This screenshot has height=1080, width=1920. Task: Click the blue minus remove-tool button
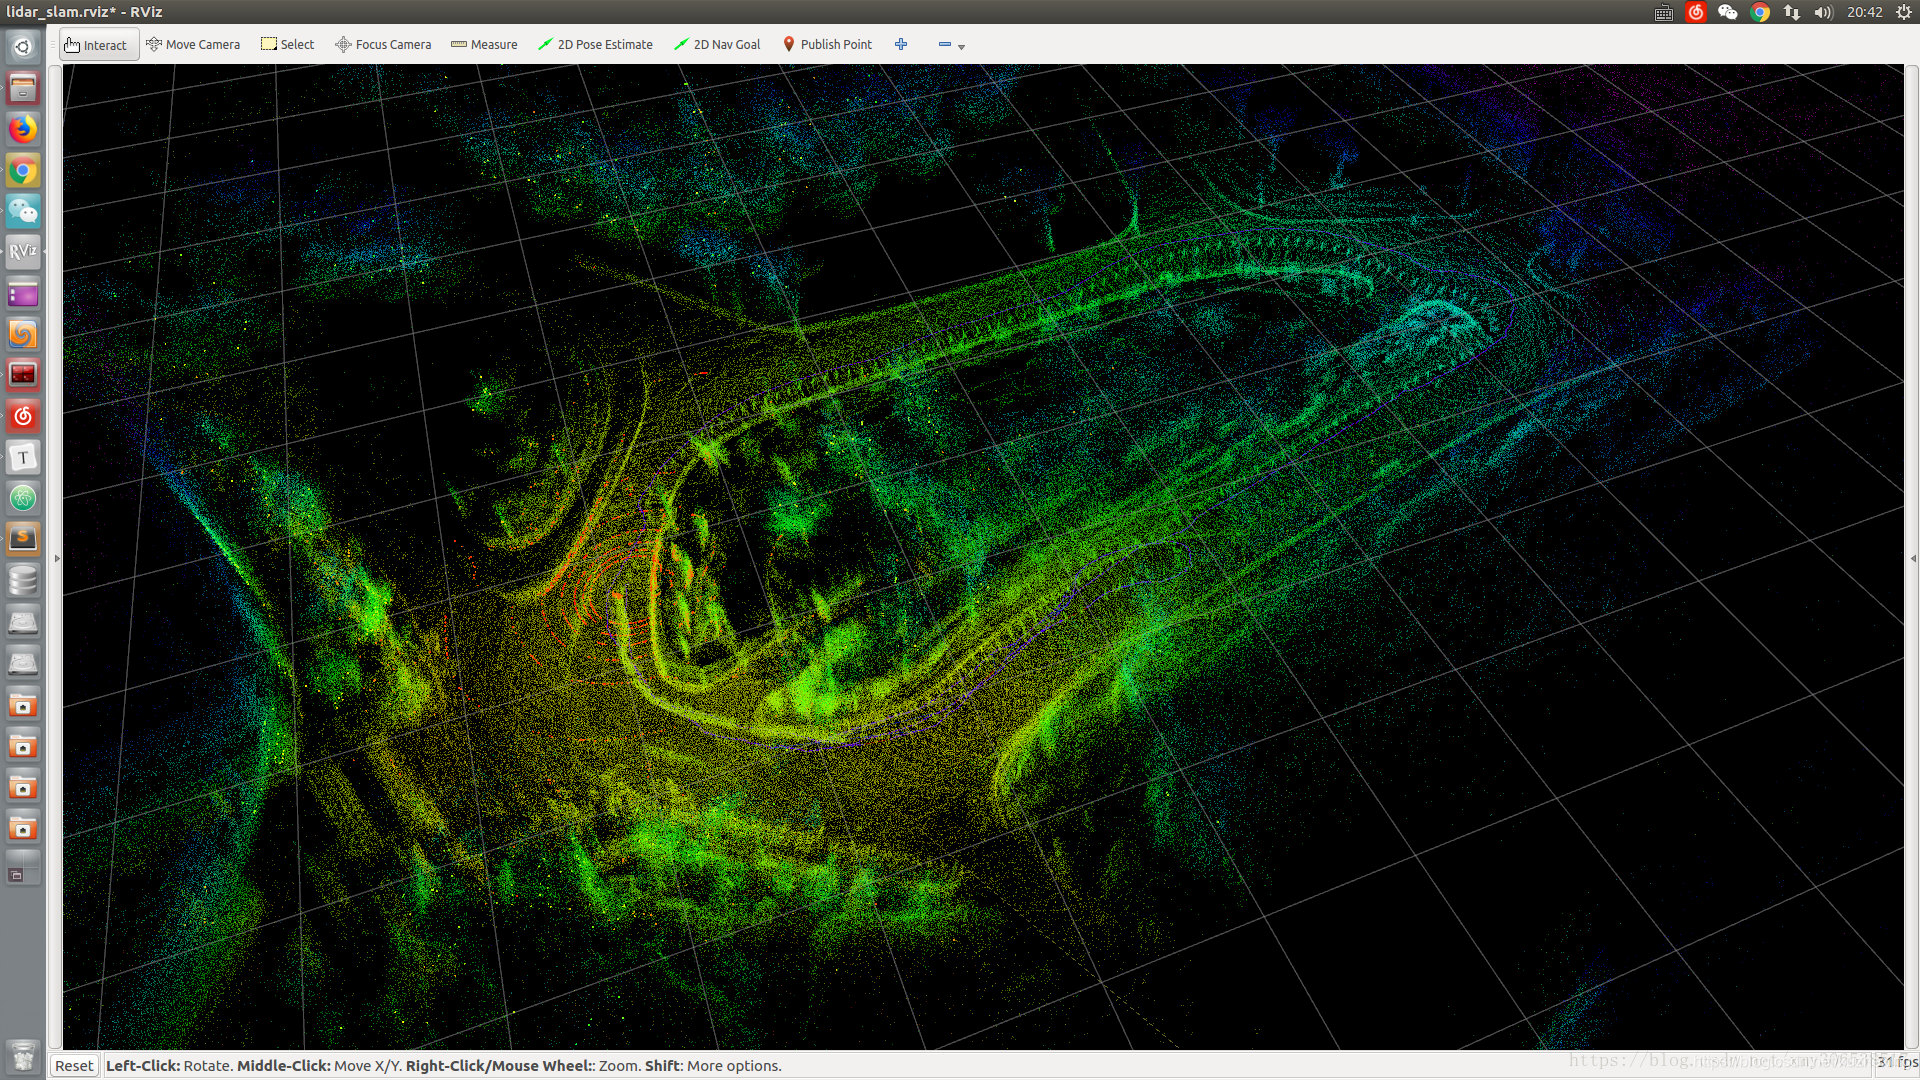[x=944, y=45]
